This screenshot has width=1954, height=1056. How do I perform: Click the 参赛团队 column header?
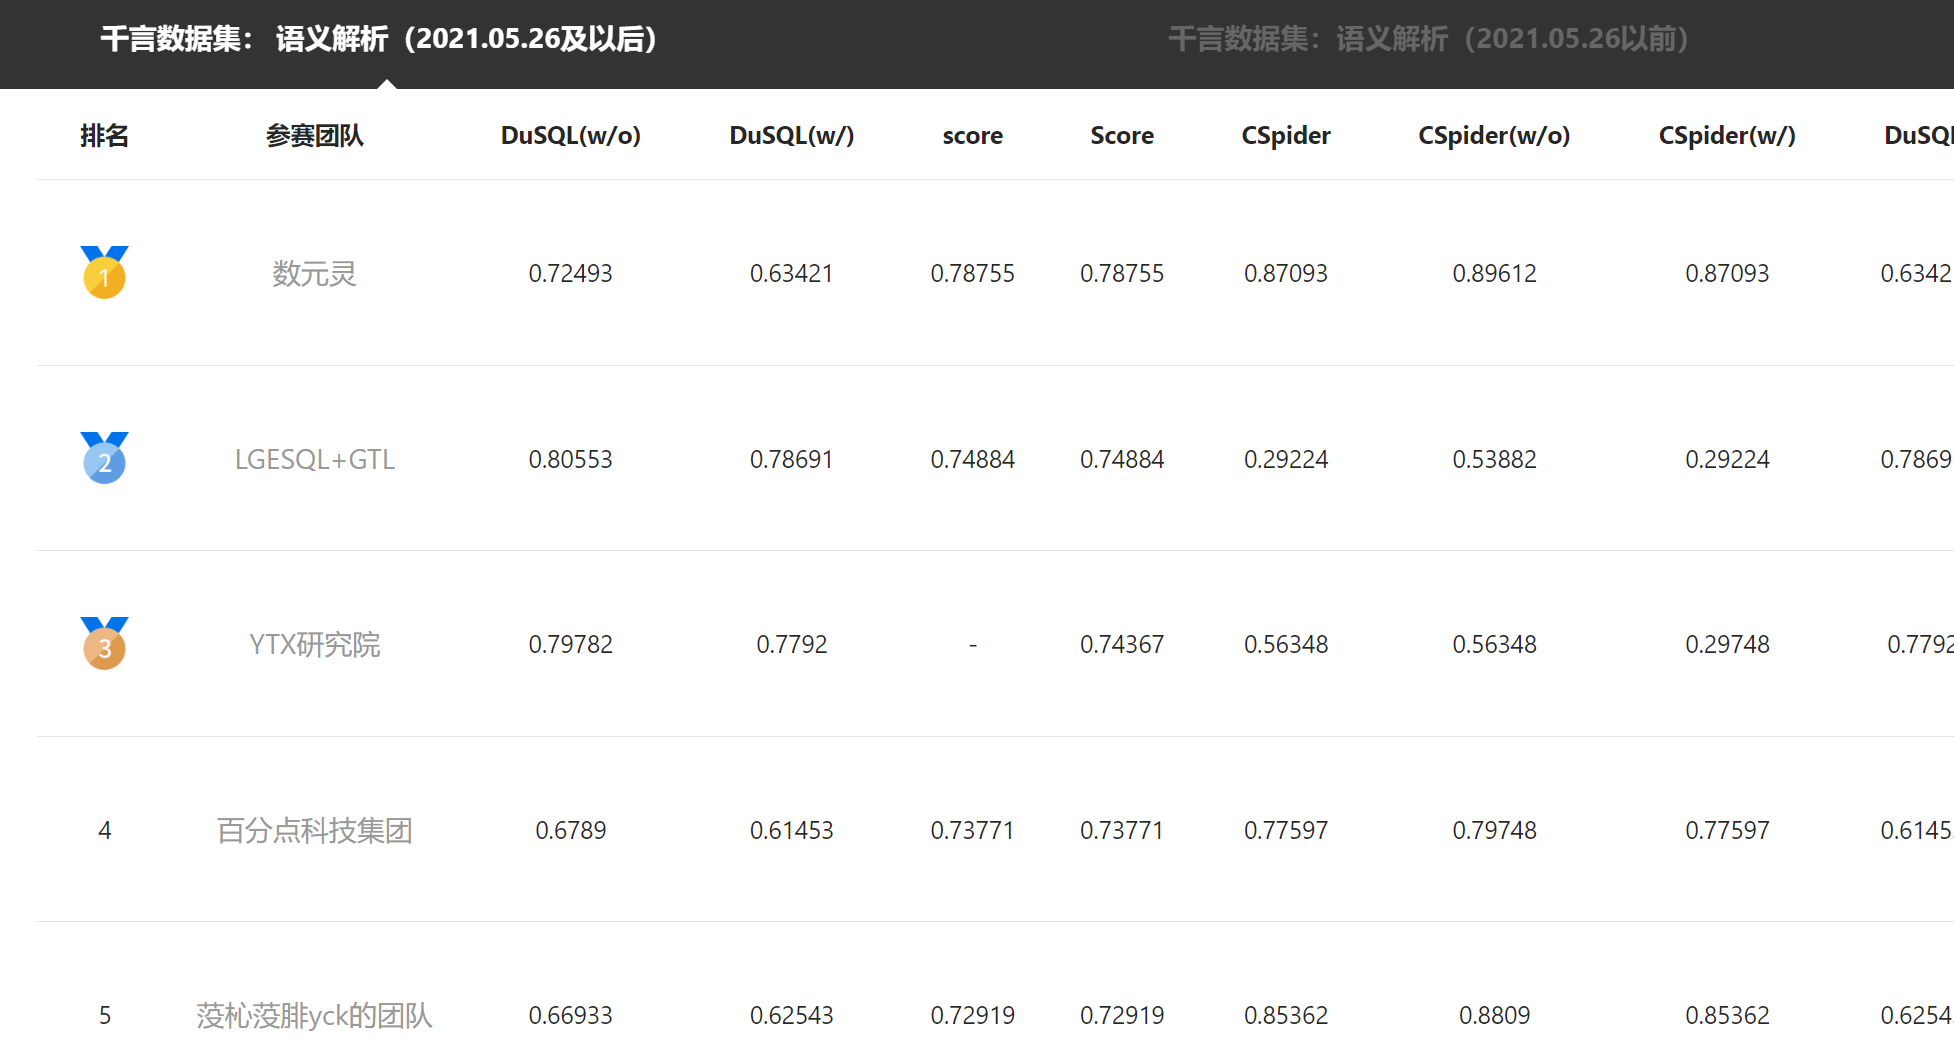314,135
